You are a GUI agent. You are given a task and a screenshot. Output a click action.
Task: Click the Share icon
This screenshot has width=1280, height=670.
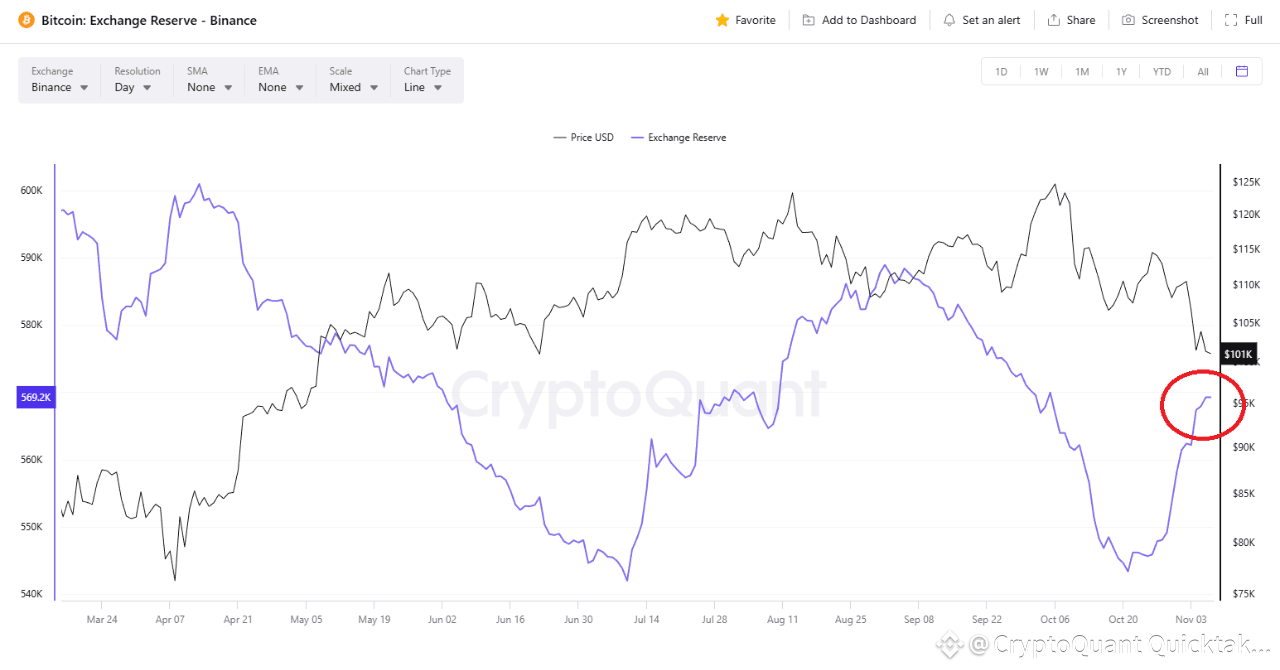click(x=1054, y=20)
